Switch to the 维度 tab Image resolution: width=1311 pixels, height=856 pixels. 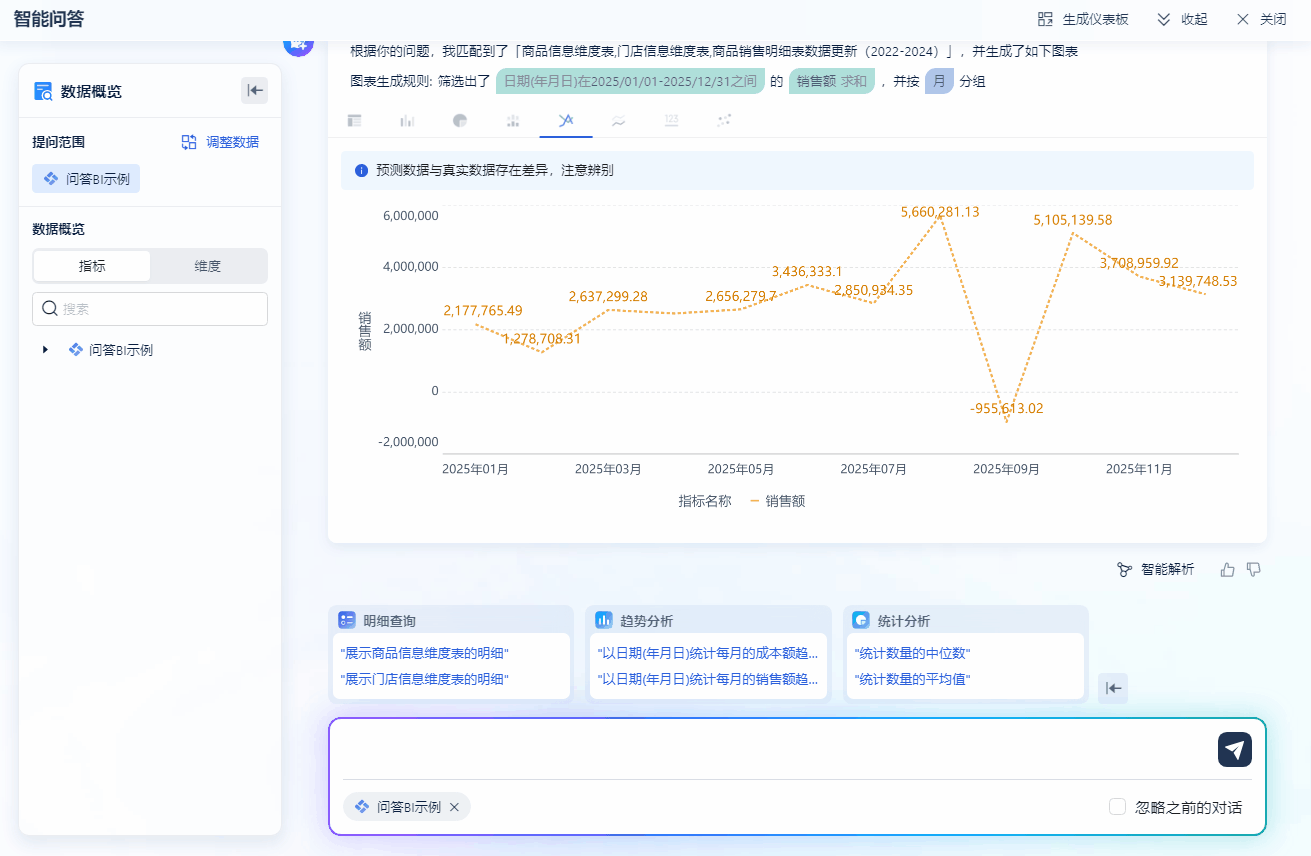[x=208, y=266]
